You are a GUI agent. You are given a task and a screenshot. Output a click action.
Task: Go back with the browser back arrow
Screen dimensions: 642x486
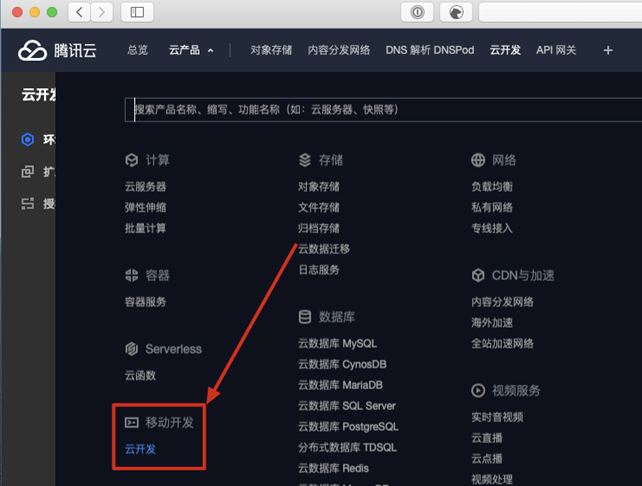[x=79, y=12]
